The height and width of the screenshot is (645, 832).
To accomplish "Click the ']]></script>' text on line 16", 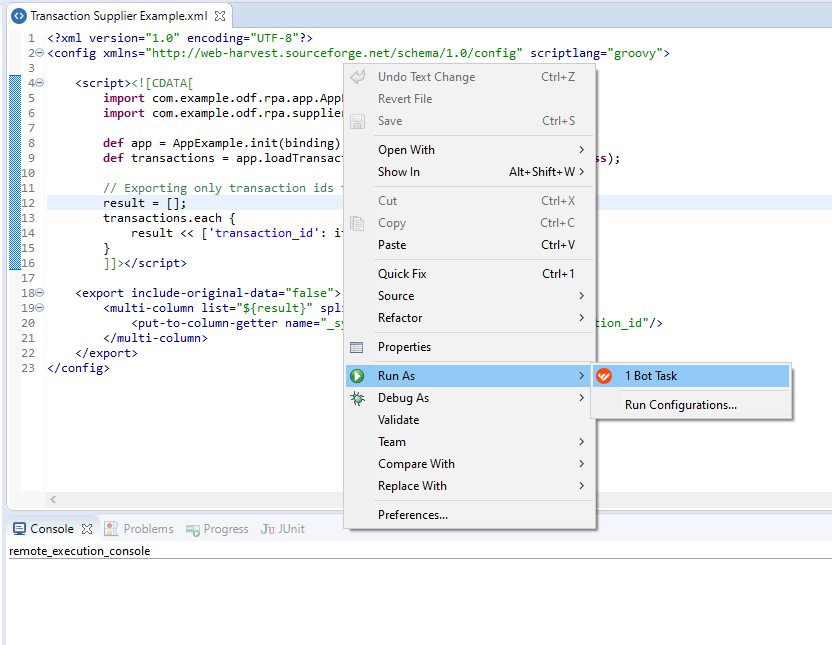I will click(x=145, y=263).
